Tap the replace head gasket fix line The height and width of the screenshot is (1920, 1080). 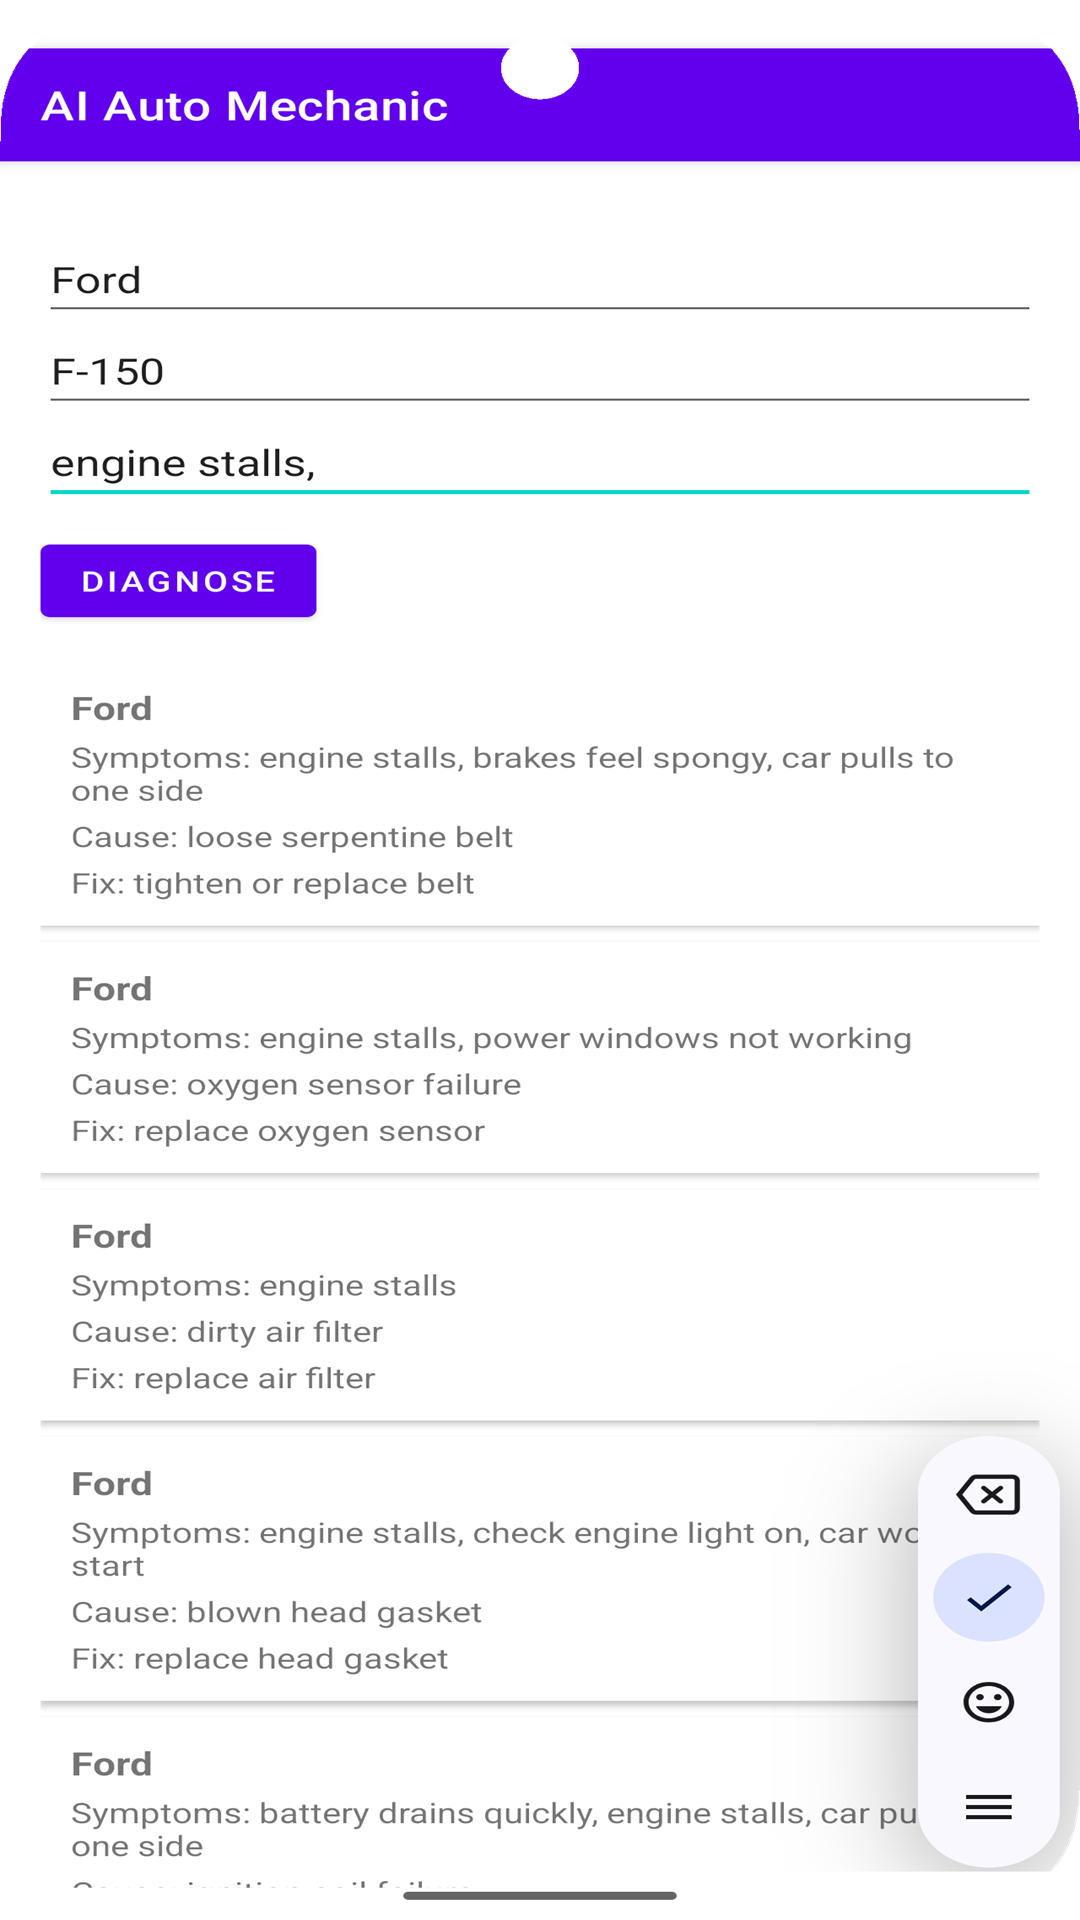point(259,1659)
